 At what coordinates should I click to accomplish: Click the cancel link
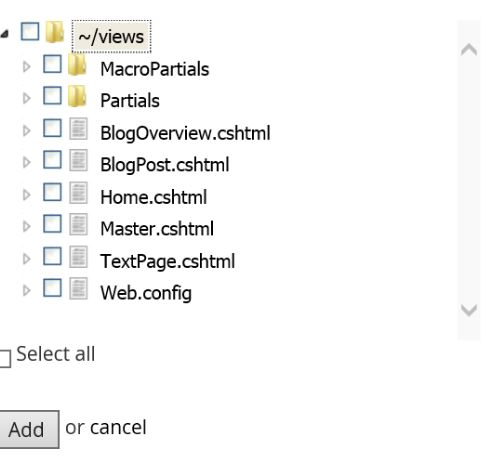click(x=118, y=427)
